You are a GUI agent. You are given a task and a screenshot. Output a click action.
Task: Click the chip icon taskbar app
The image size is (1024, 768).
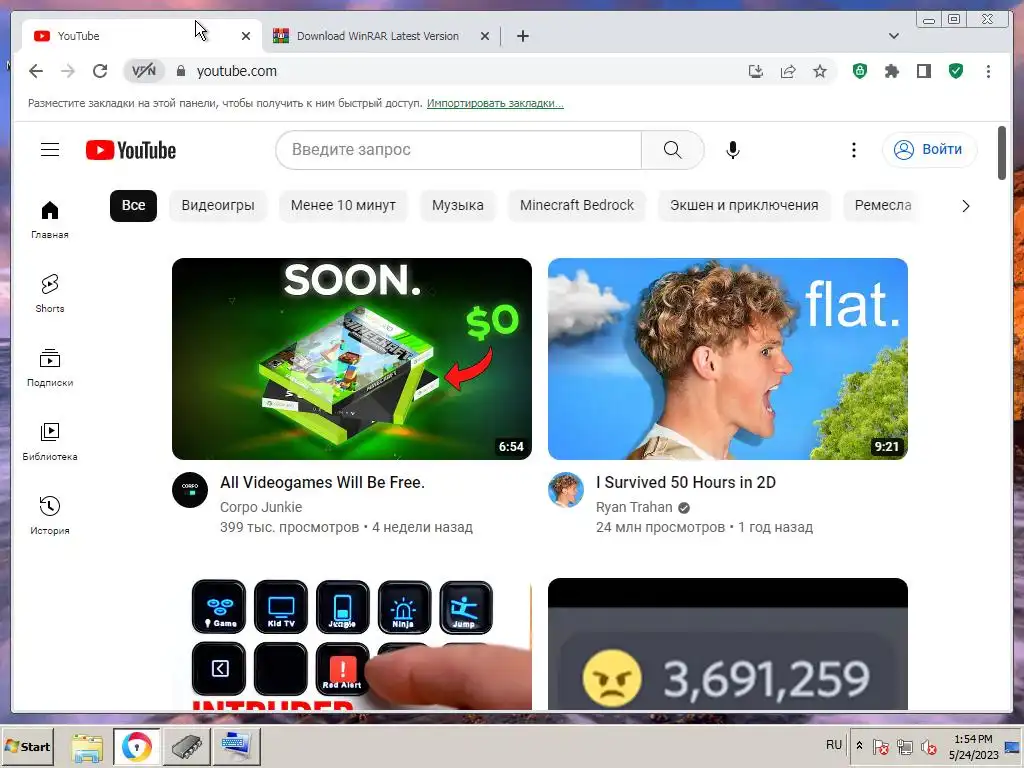tap(186, 746)
